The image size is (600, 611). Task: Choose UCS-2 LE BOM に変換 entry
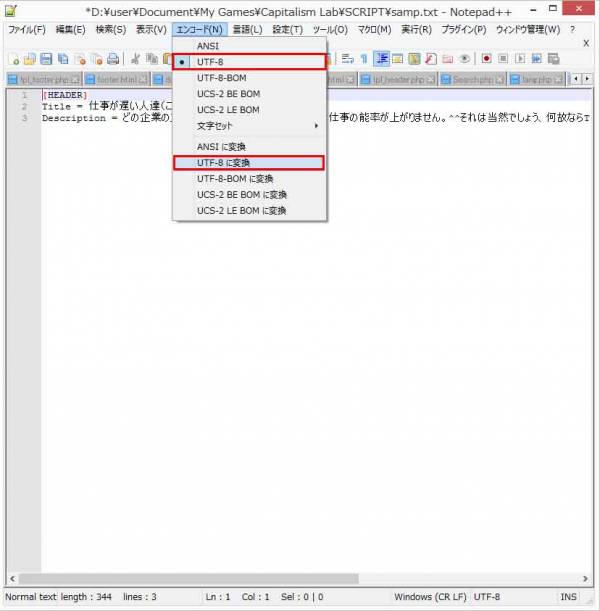click(x=249, y=211)
